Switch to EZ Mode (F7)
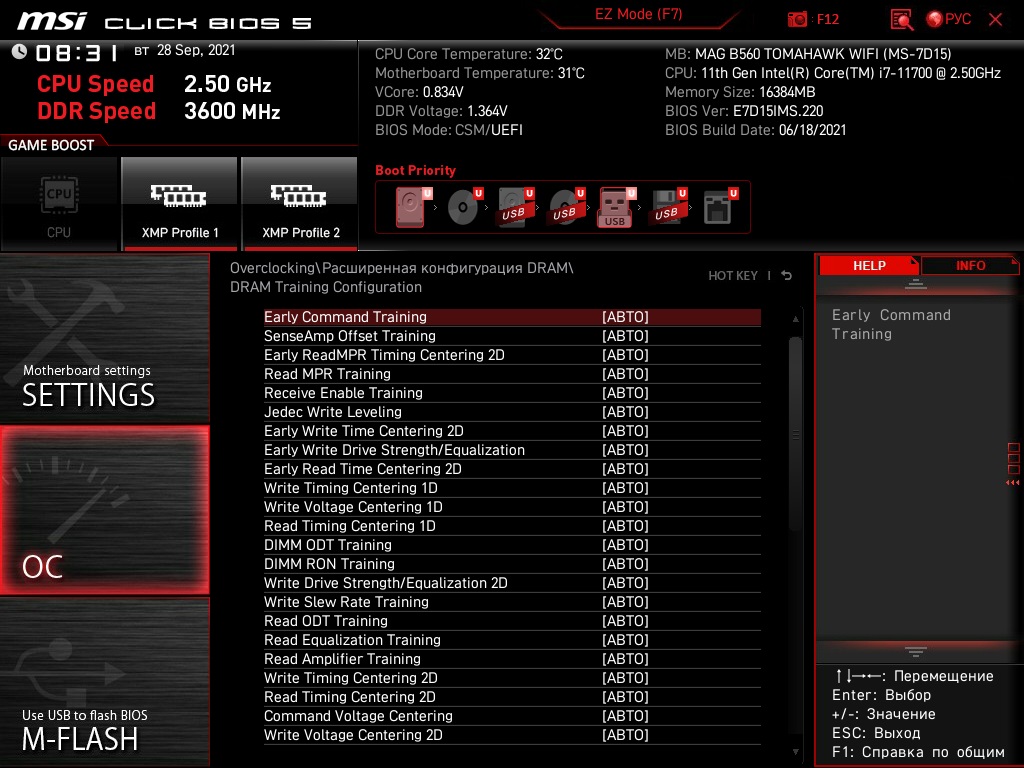The width and height of the screenshot is (1024, 768). [639, 14]
